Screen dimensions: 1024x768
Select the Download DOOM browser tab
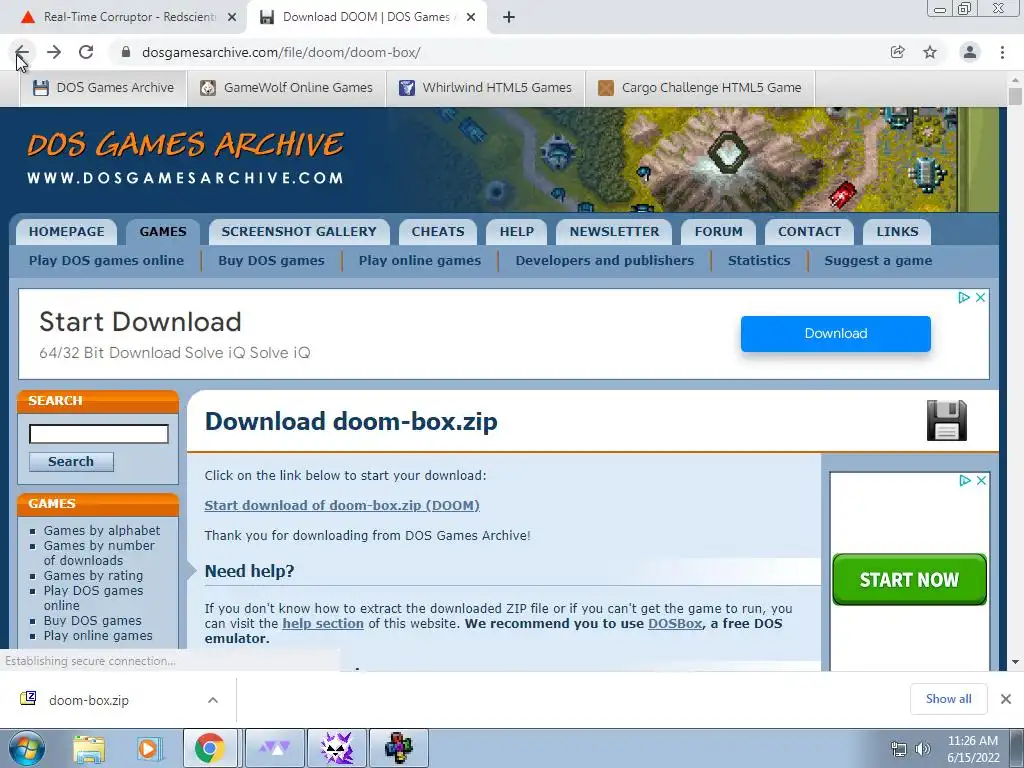[x=367, y=17]
